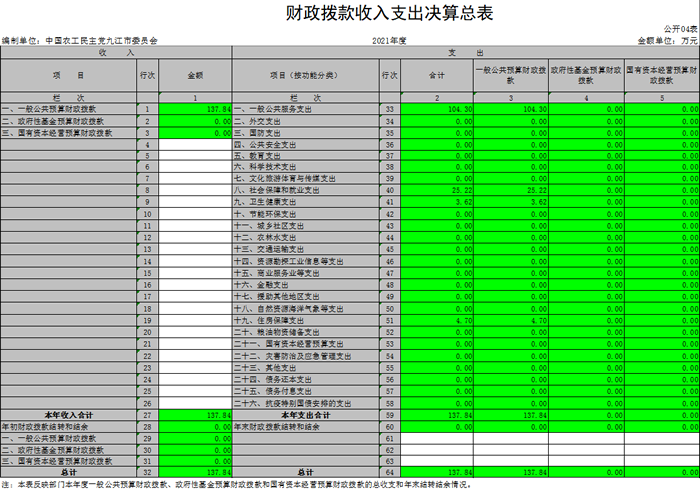This screenshot has height=492, width=700.
Task: Select the 编制单位 organization name text
Action: 102,41
